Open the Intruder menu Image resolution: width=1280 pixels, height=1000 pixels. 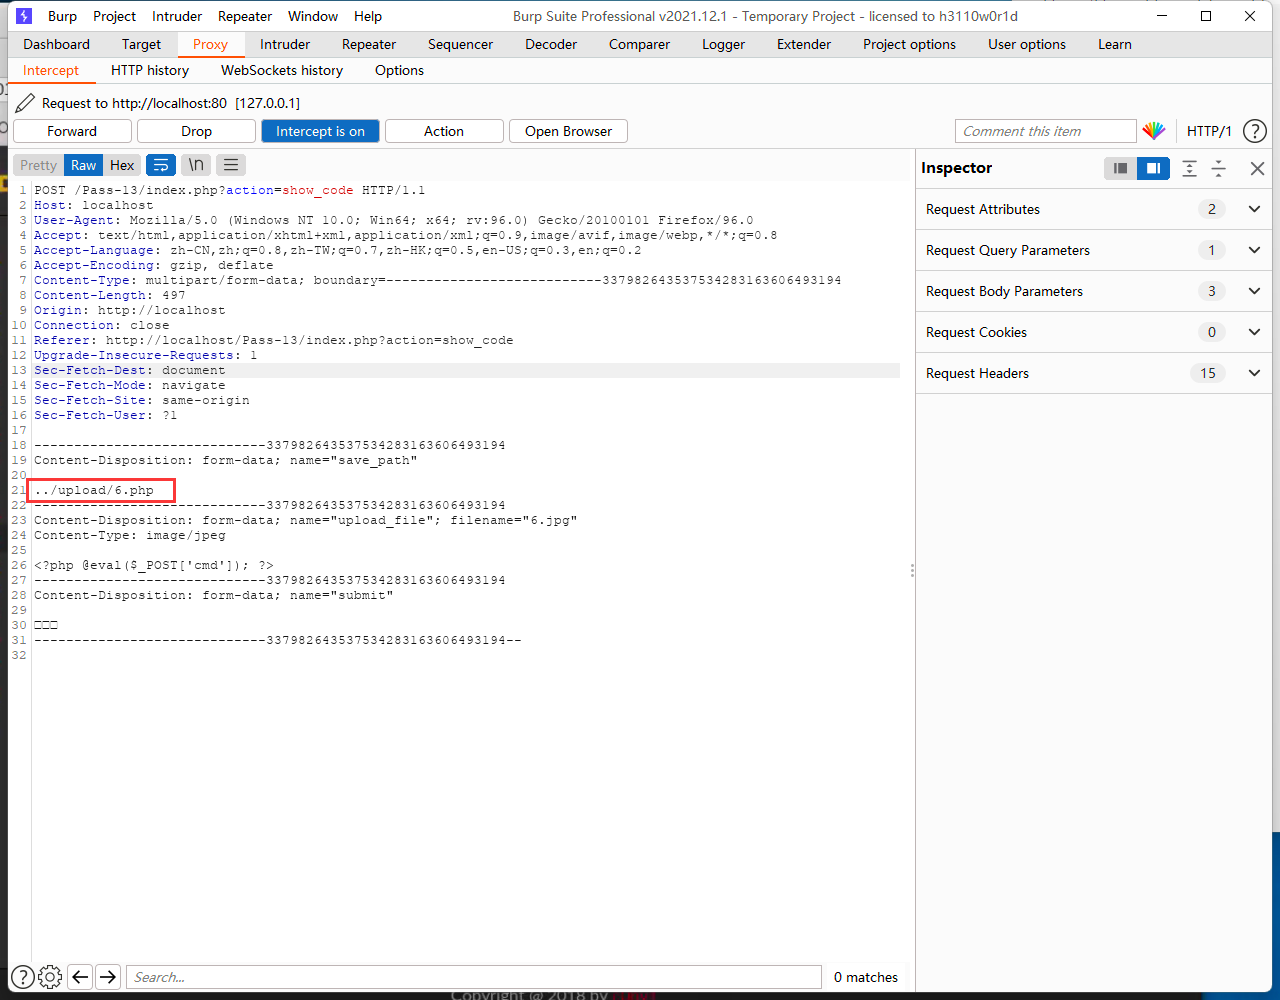(x=177, y=16)
